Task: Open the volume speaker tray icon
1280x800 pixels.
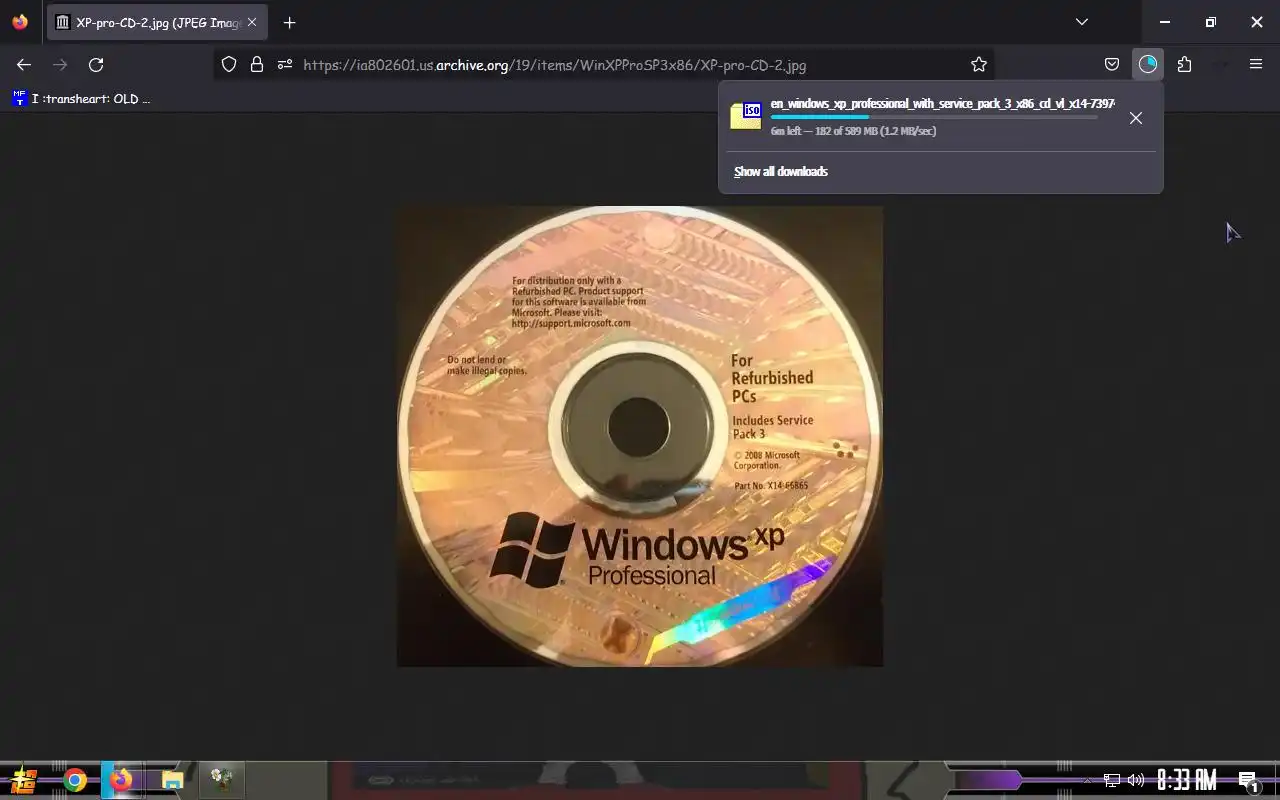Action: tap(1136, 780)
